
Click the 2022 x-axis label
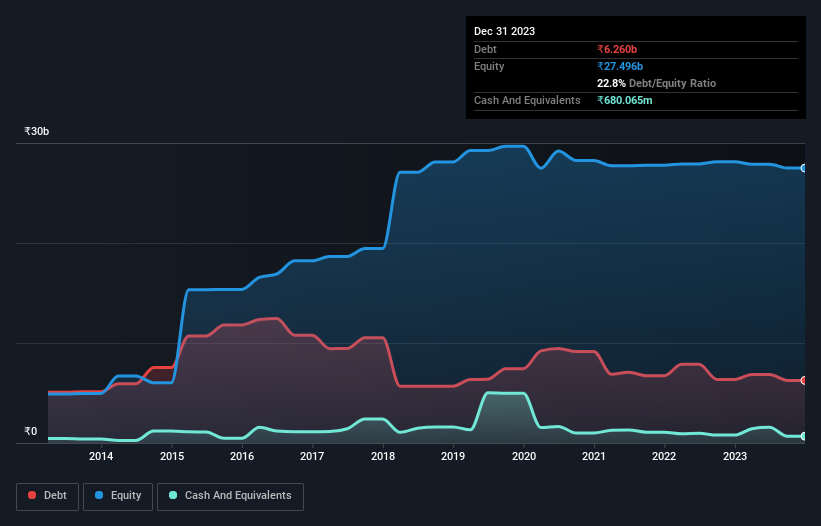tap(664, 456)
